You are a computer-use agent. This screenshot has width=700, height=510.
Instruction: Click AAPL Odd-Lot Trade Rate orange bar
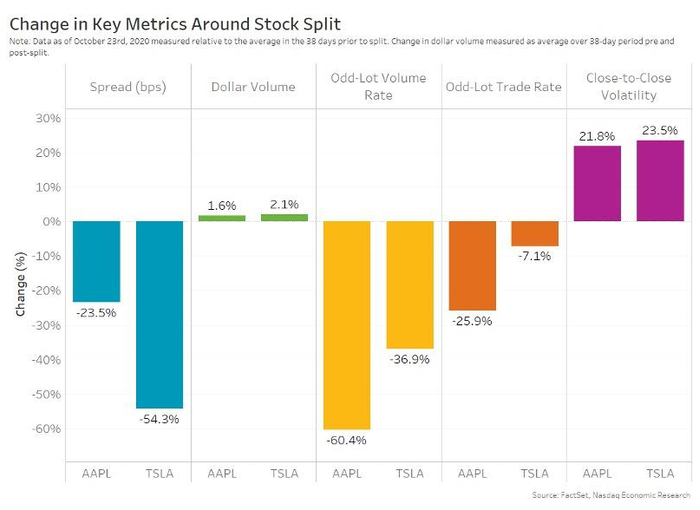point(472,265)
